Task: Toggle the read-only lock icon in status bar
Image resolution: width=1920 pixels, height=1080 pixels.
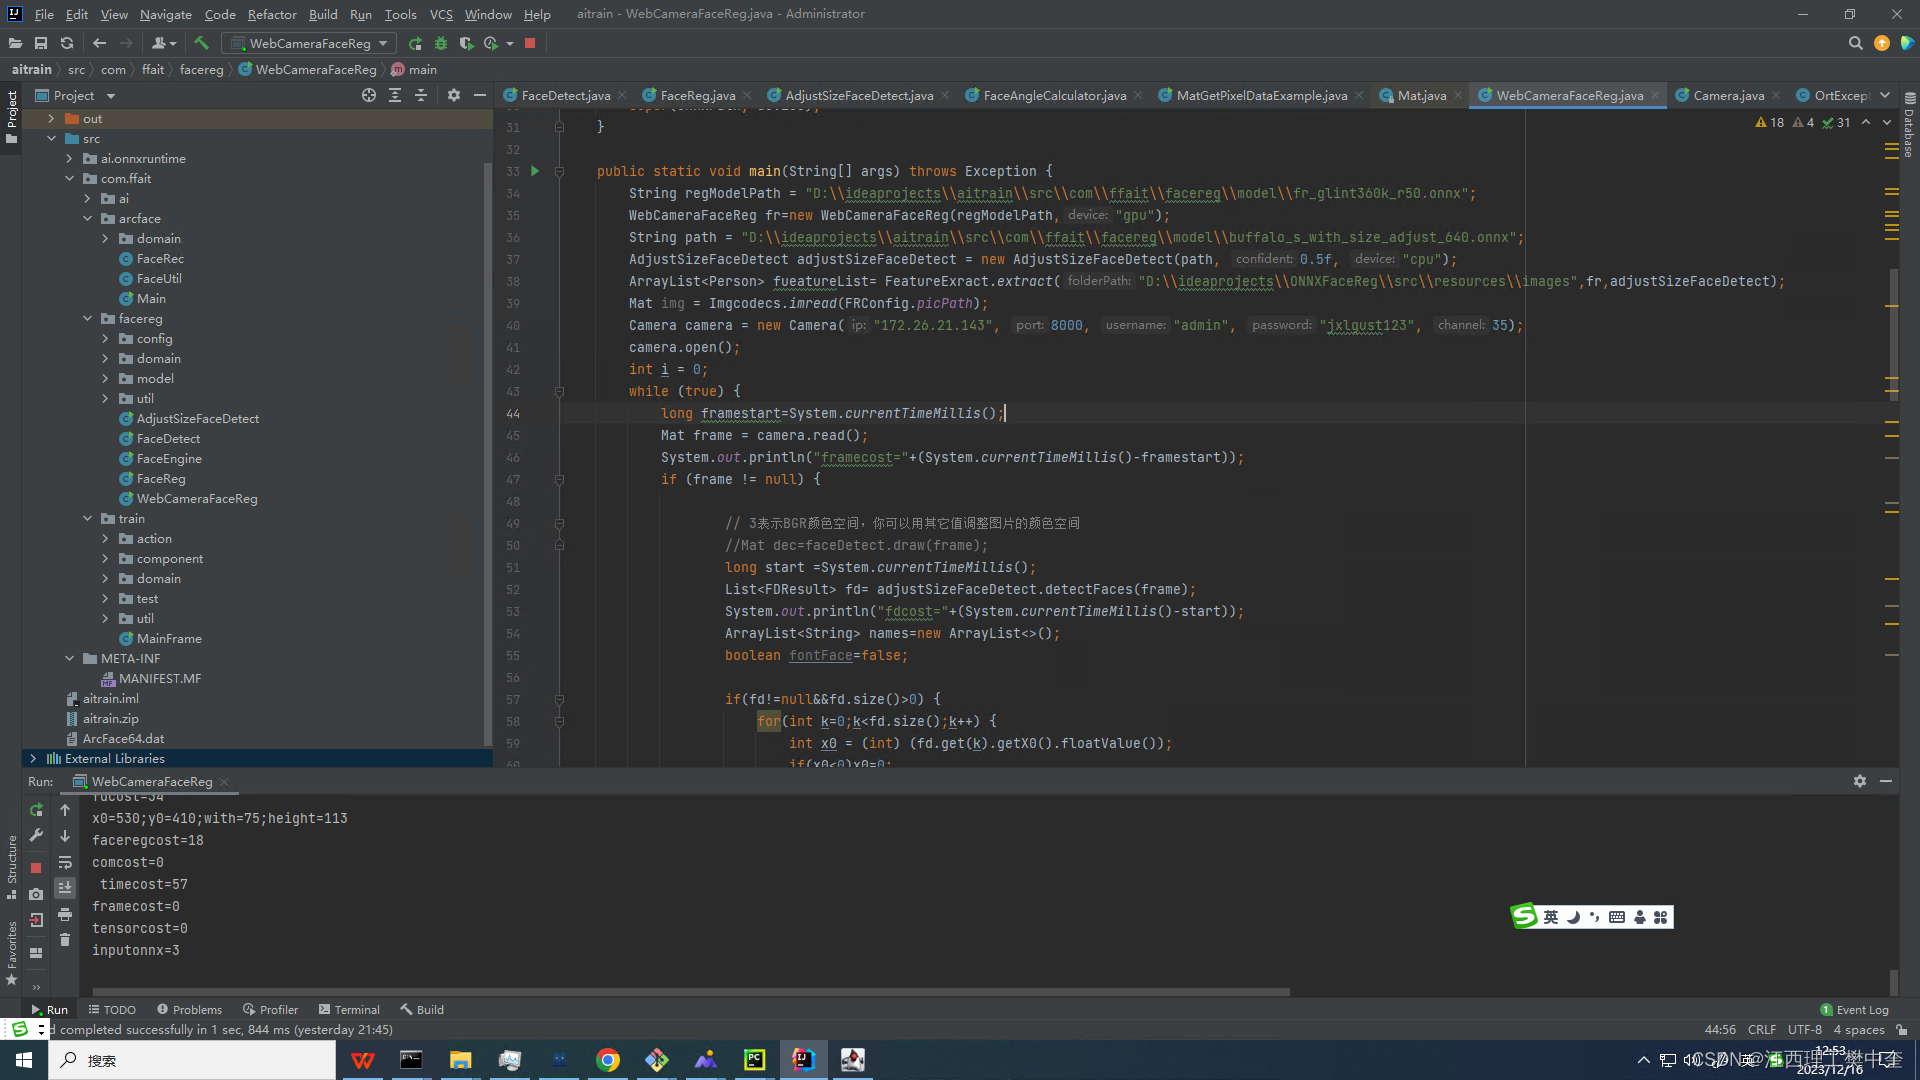Action: point(1901,1030)
